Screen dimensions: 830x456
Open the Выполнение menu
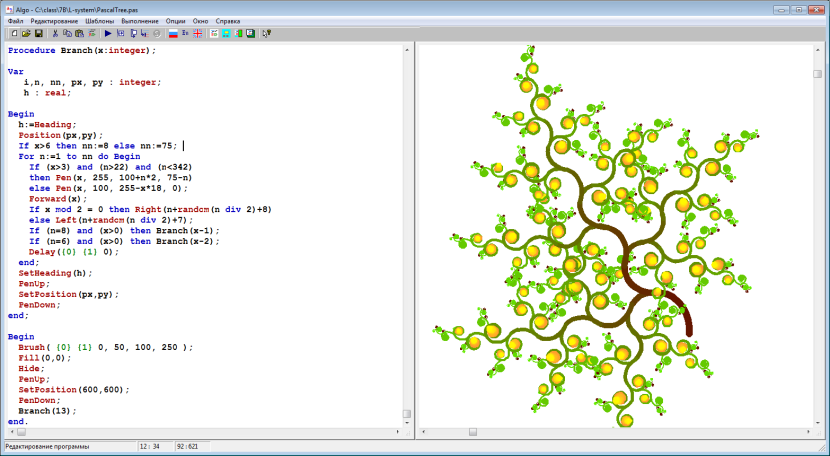pos(139,21)
